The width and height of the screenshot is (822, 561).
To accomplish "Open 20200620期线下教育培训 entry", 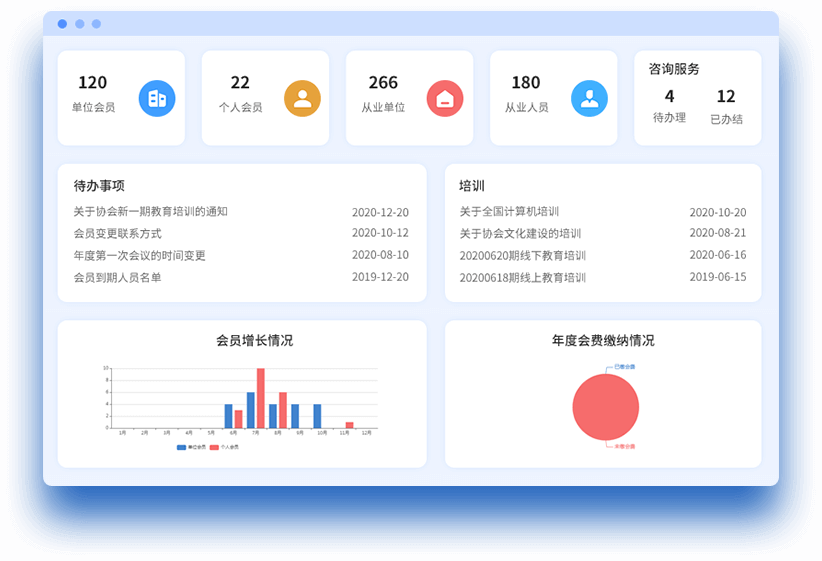I will tap(522, 255).
